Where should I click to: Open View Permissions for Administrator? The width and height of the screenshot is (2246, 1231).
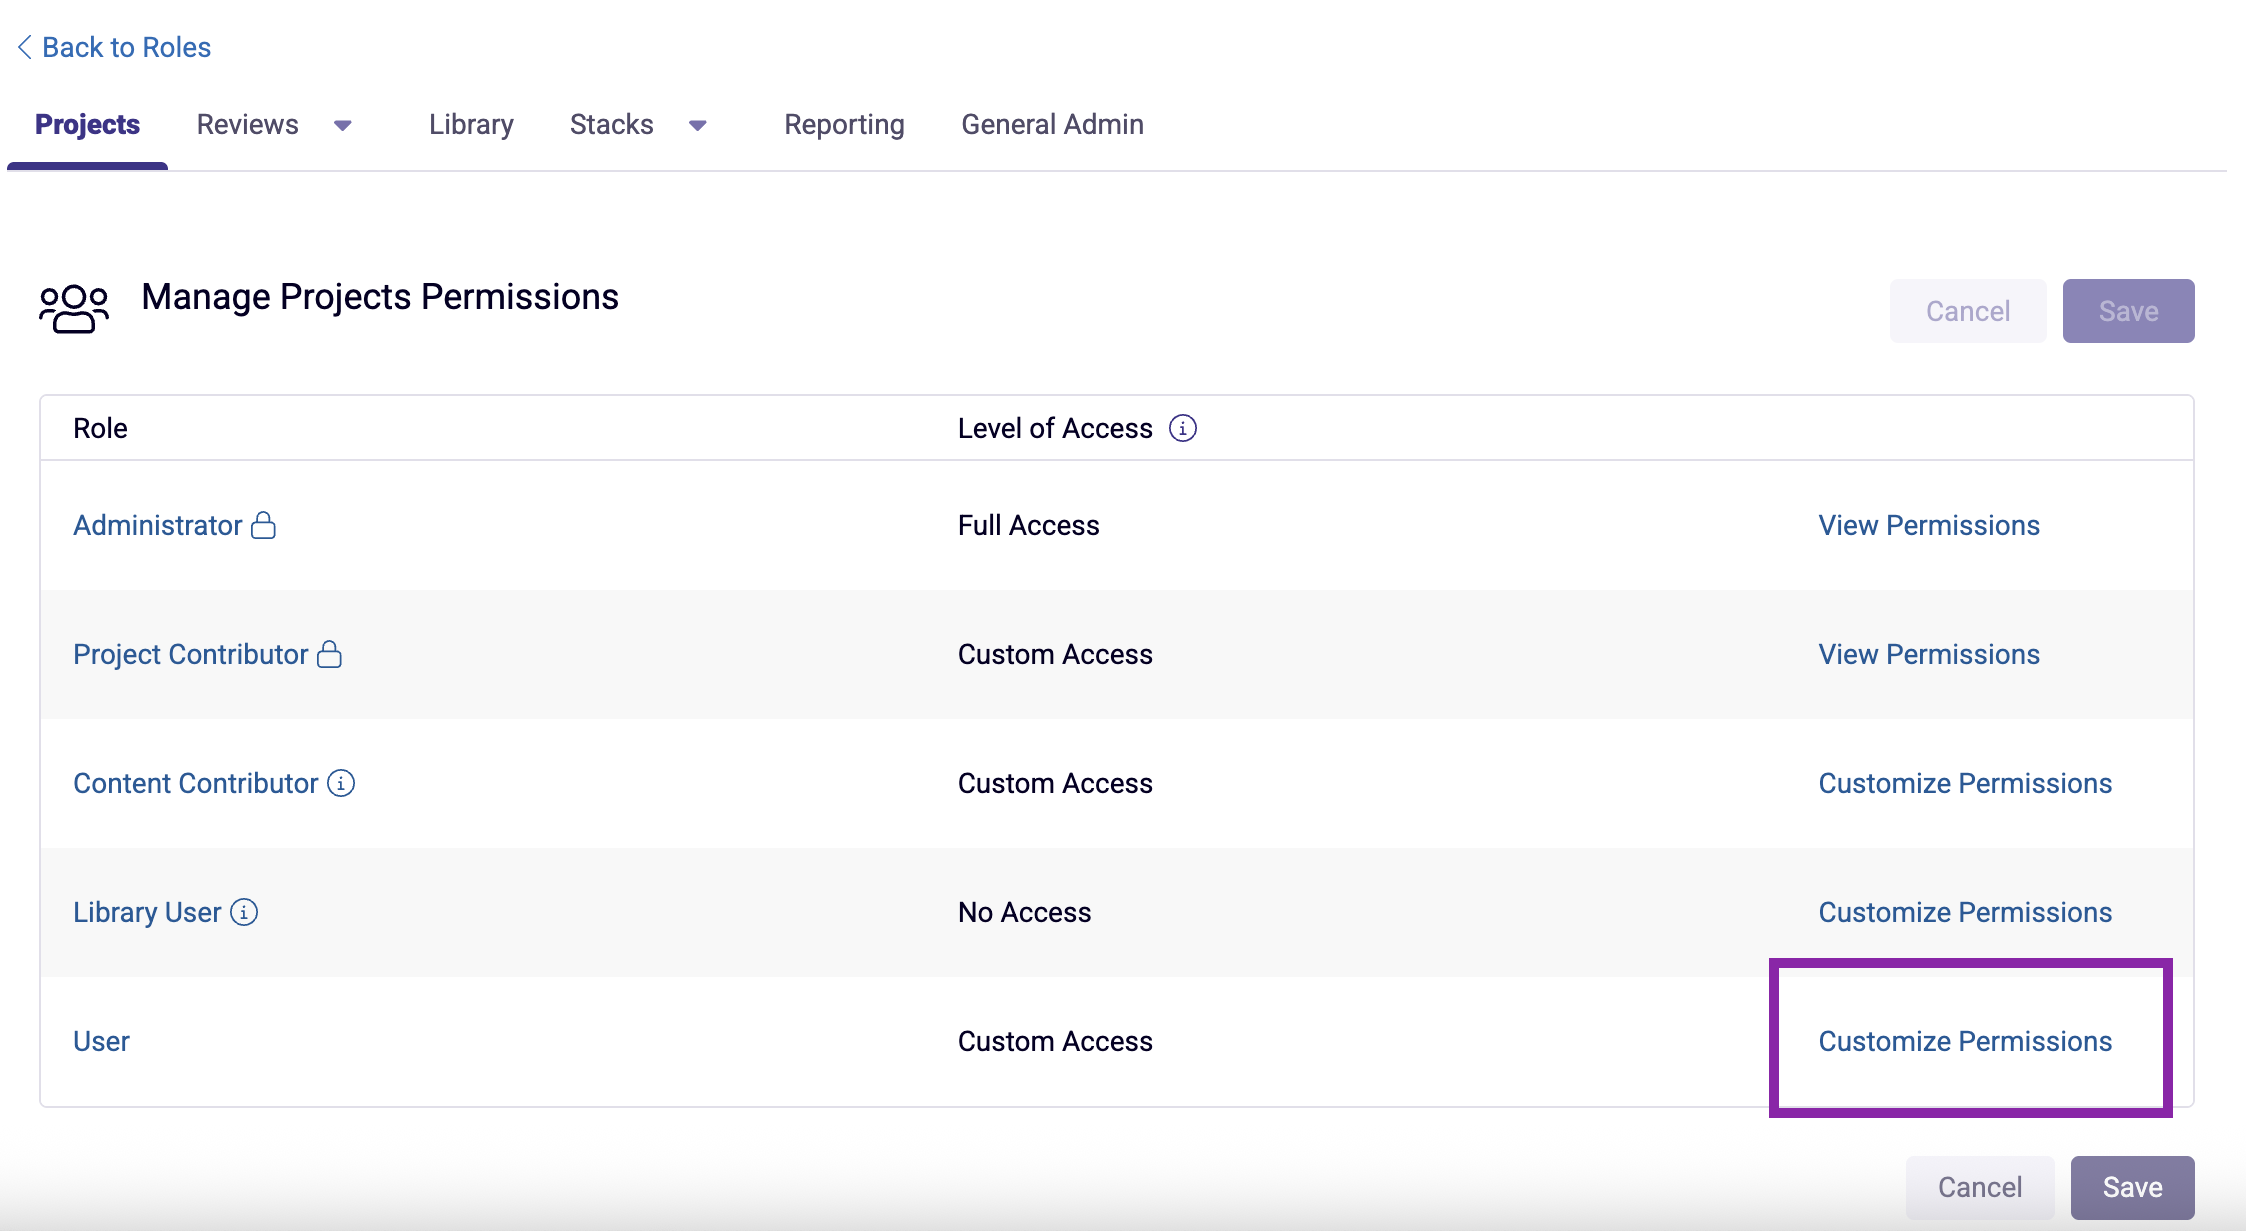[x=1928, y=525]
